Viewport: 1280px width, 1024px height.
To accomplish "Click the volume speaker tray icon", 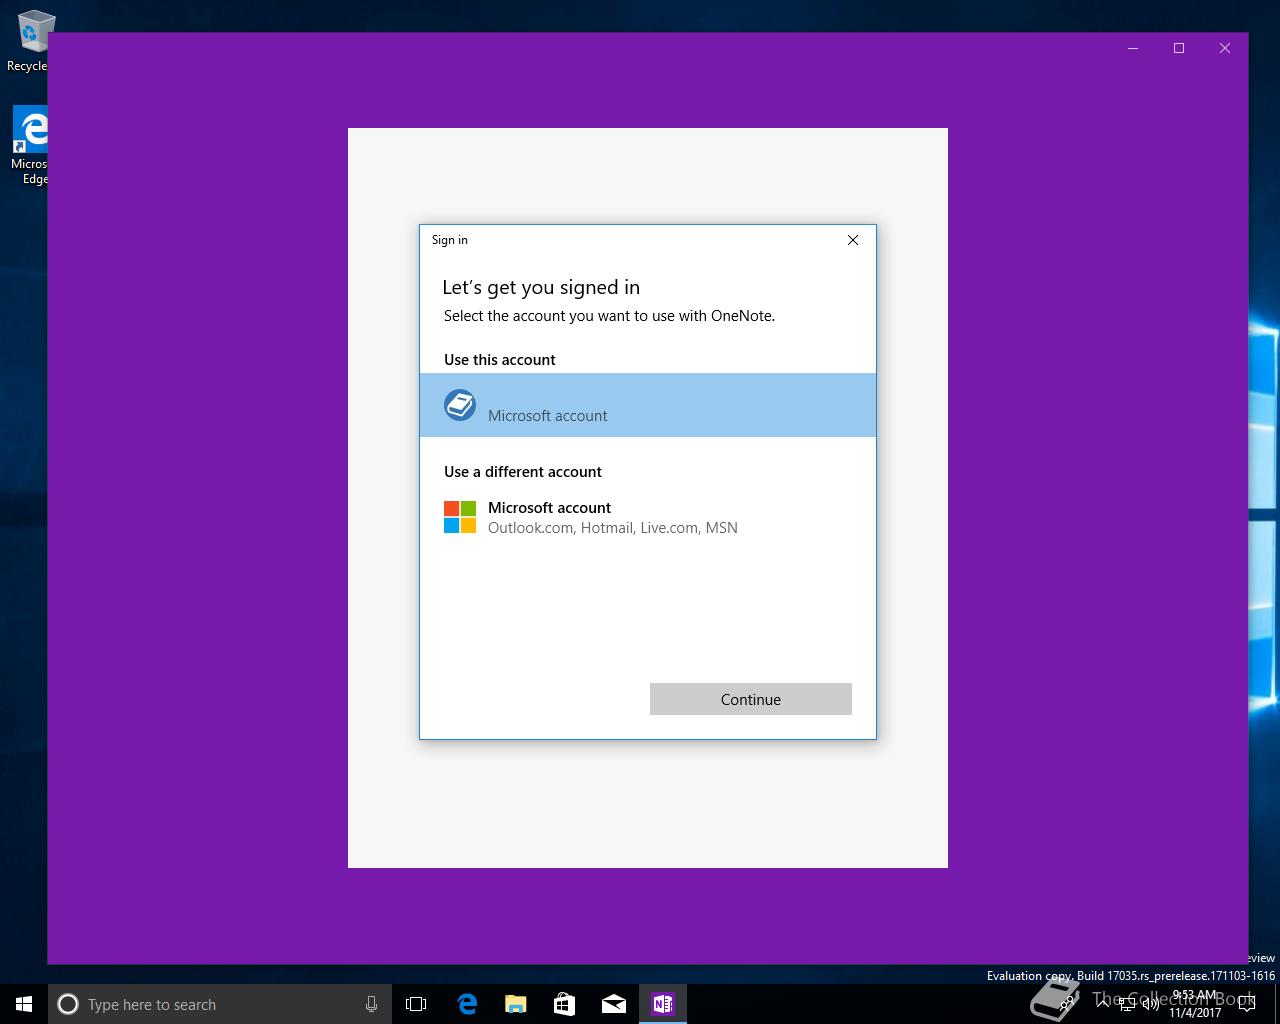I will click(x=1150, y=1004).
